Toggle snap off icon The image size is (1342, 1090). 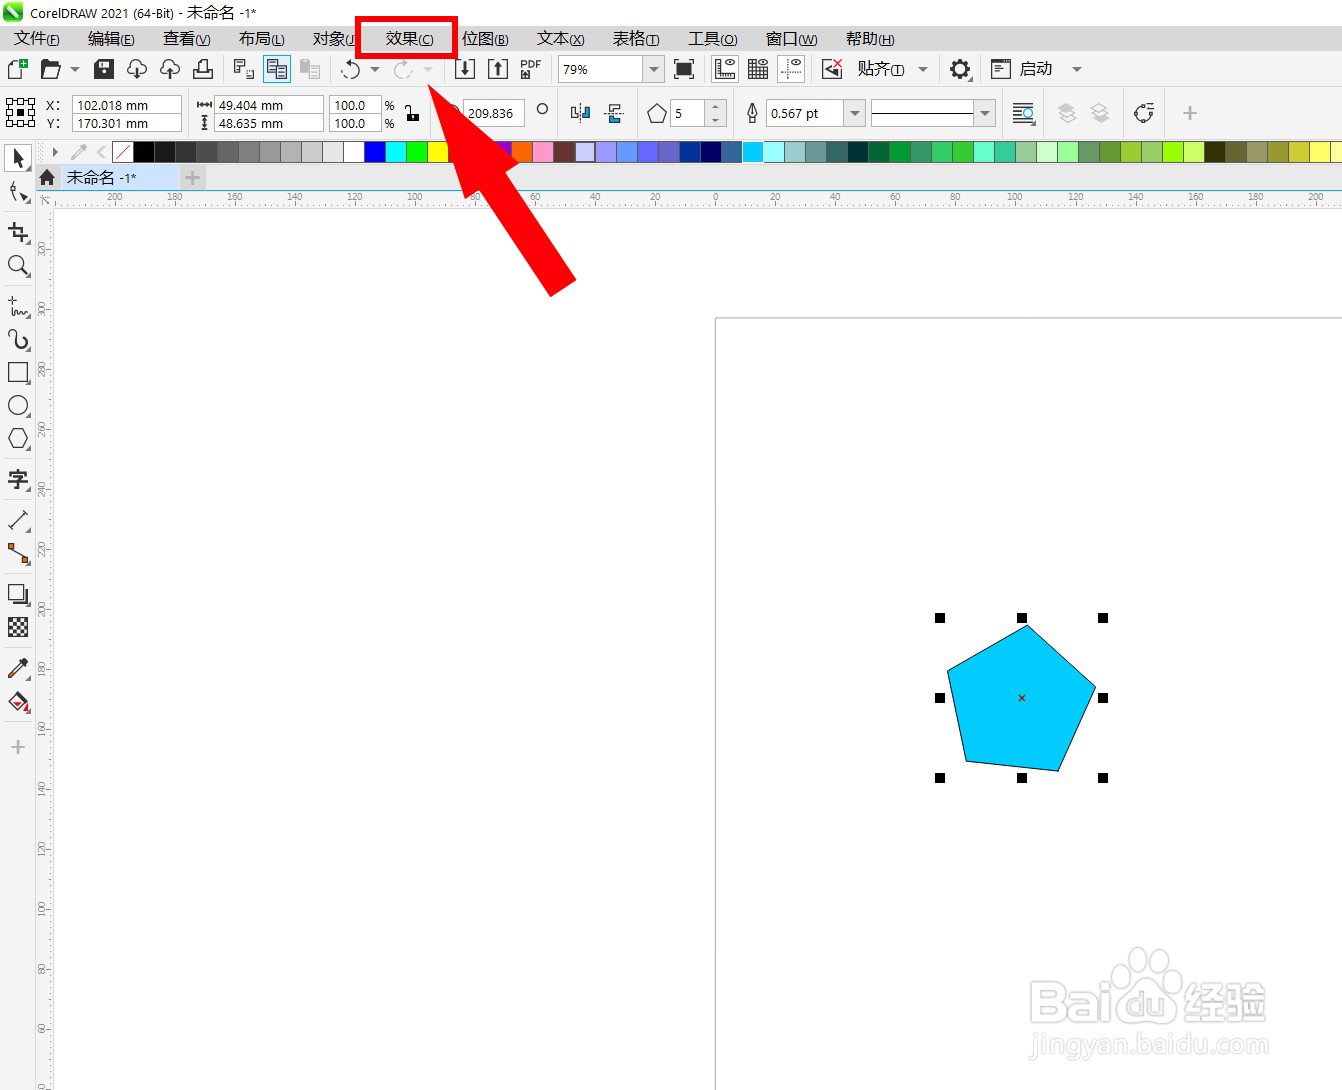[x=832, y=69]
